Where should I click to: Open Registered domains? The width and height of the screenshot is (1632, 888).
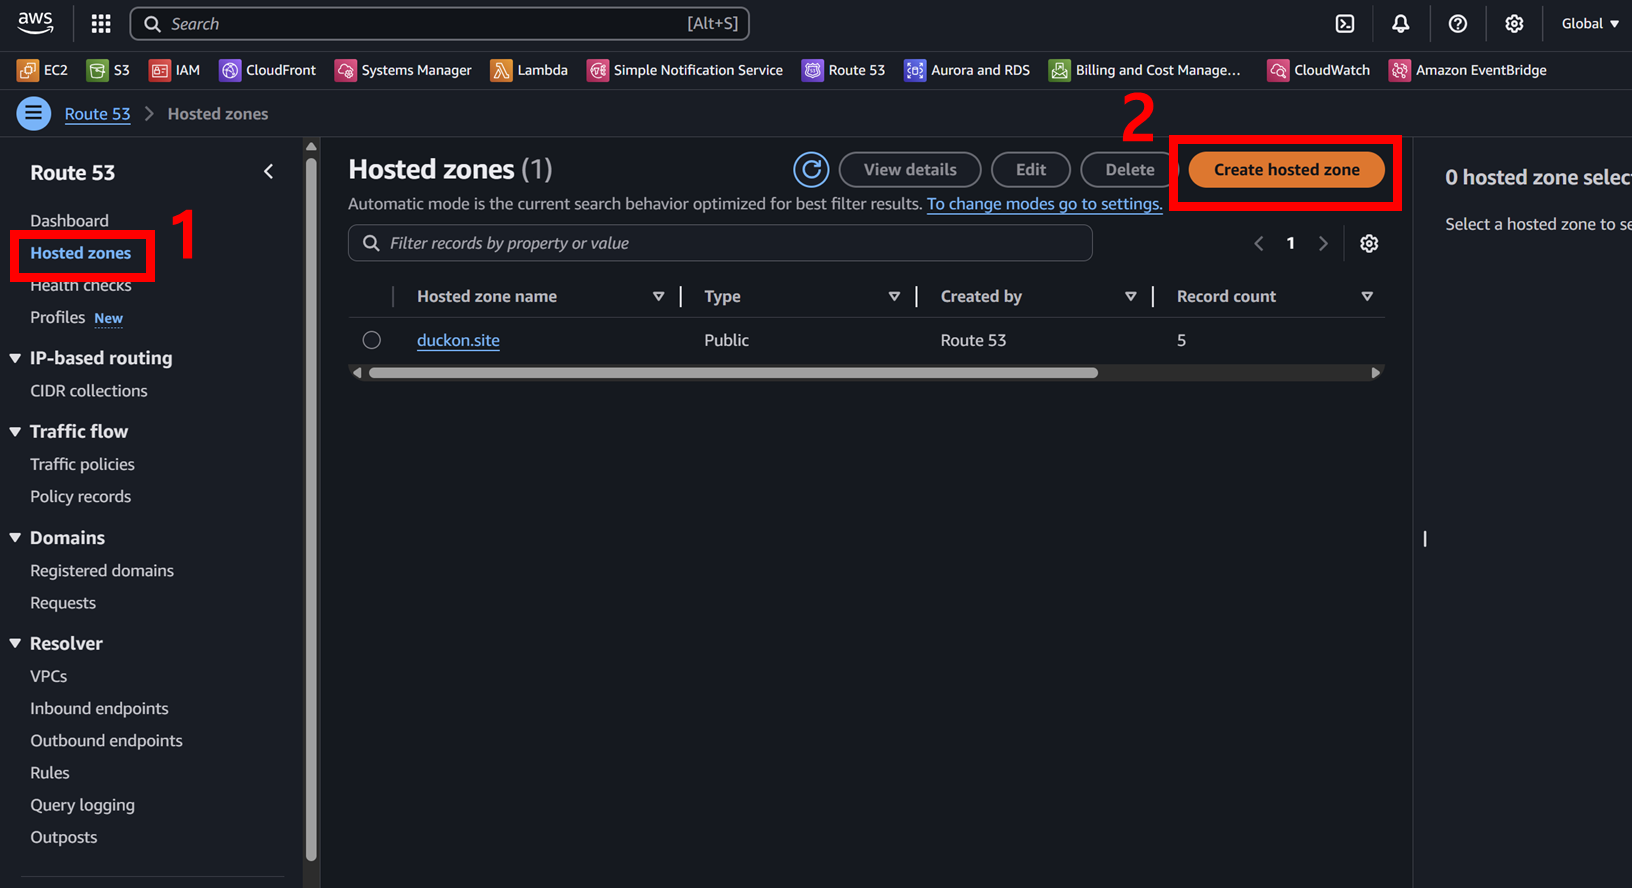102,571
